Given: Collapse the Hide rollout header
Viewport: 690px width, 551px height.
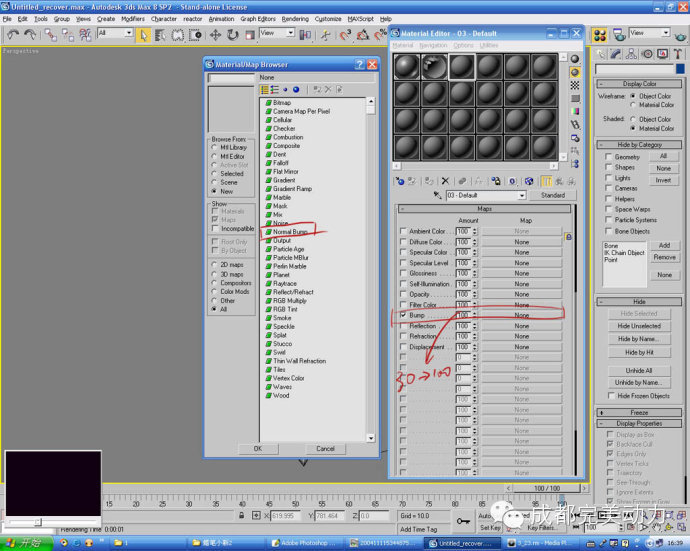Looking at the screenshot, I should click(639, 301).
